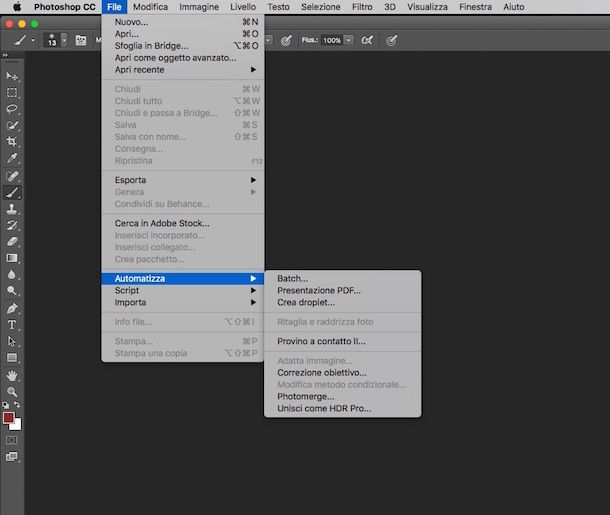Image resolution: width=610 pixels, height=515 pixels.
Task: Open the Flusso percentage dropdown arrow
Action: [349, 40]
